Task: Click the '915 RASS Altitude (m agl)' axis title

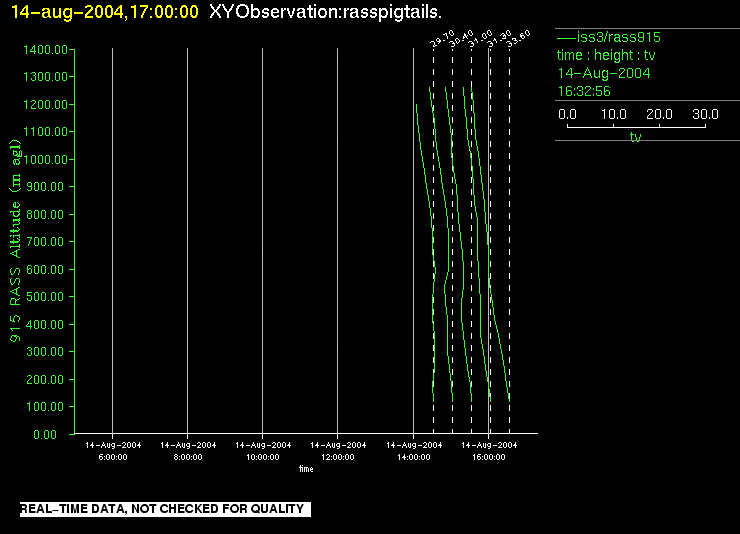Action: (x=15, y=241)
